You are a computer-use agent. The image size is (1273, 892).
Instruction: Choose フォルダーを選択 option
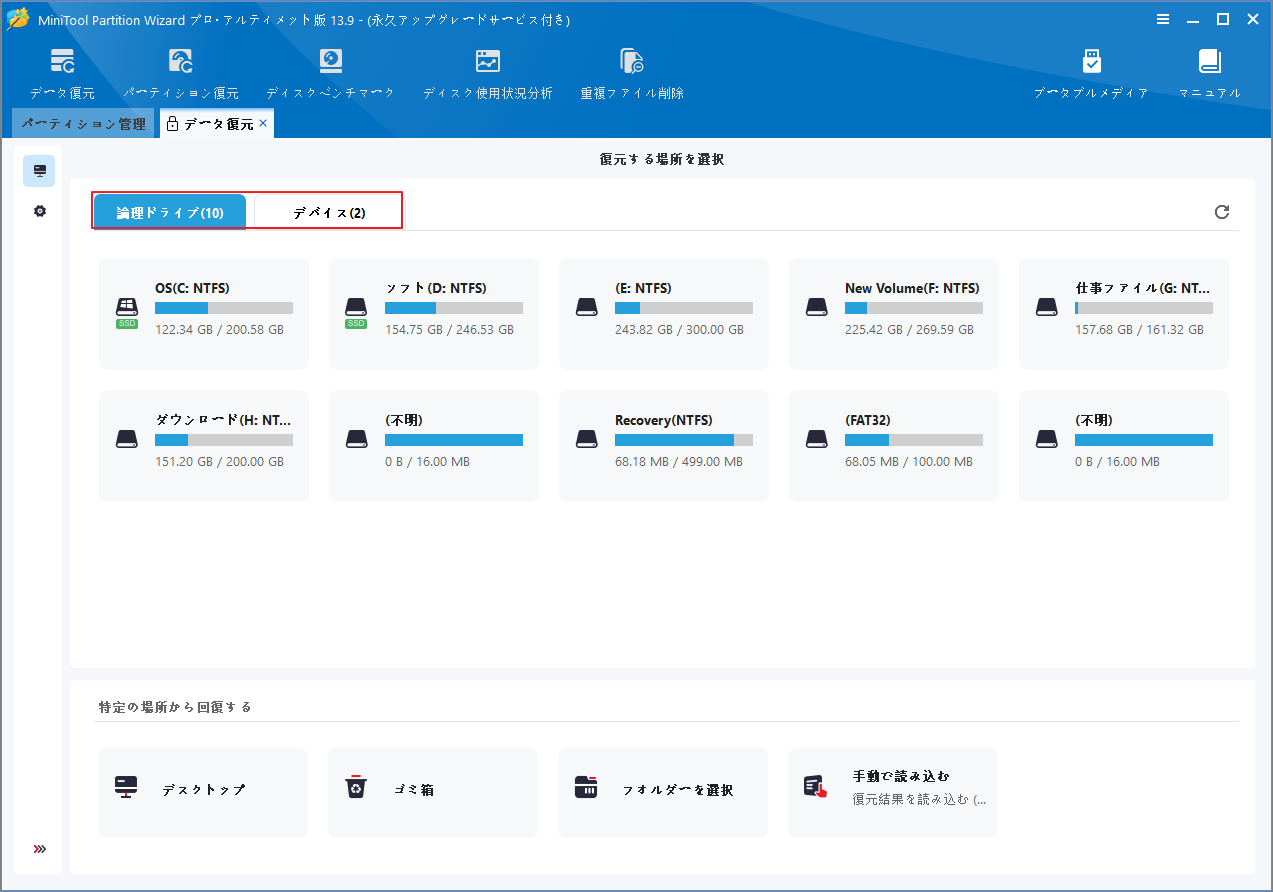pos(663,792)
